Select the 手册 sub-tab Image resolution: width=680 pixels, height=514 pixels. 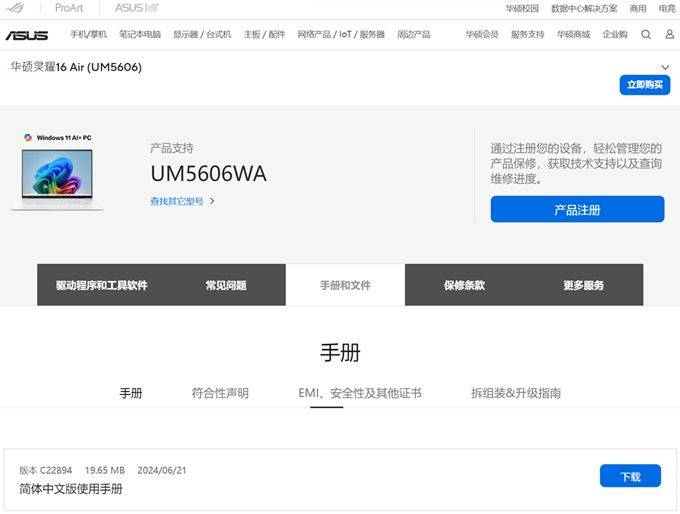pos(131,393)
